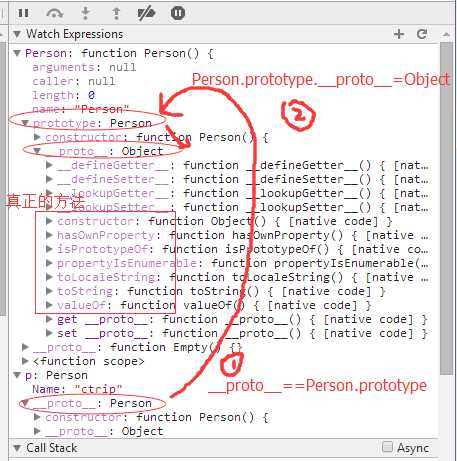Image resolution: width=457 pixels, height=461 pixels.
Task: Expand the isPrototypeOf function row
Action: point(49,249)
